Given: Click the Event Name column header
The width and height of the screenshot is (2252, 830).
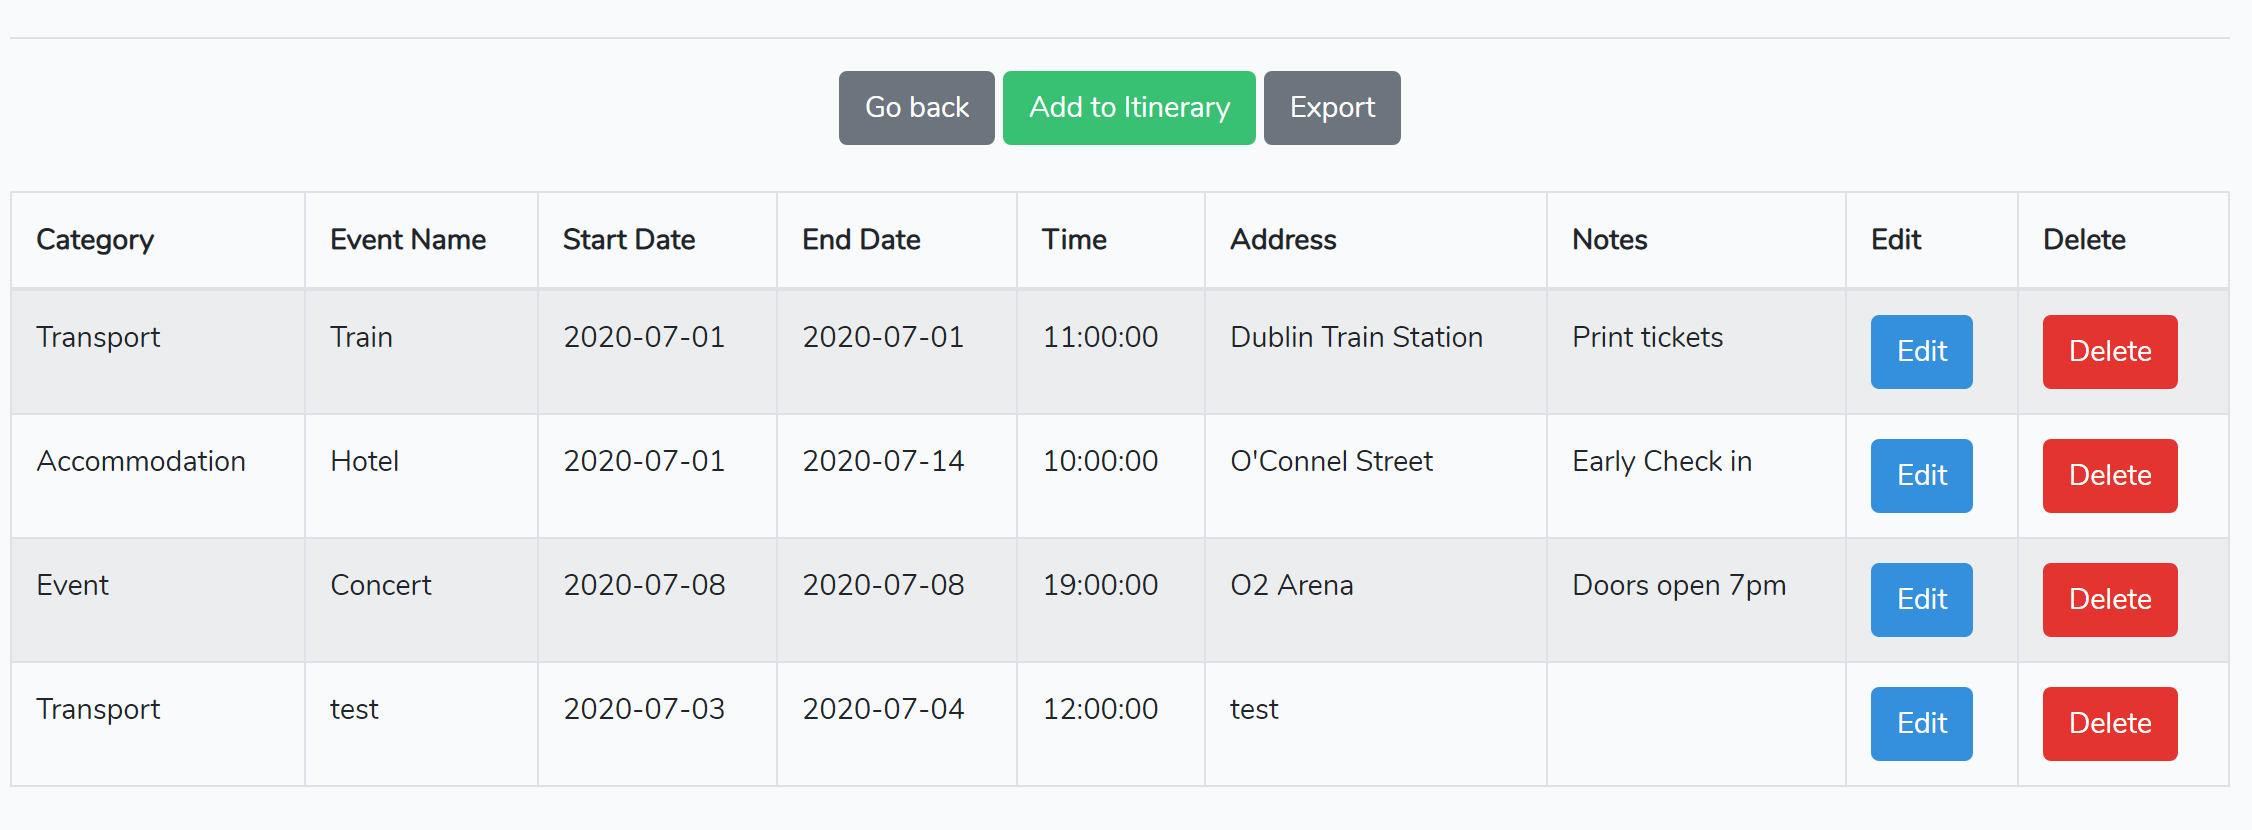Looking at the screenshot, I should (408, 240).
